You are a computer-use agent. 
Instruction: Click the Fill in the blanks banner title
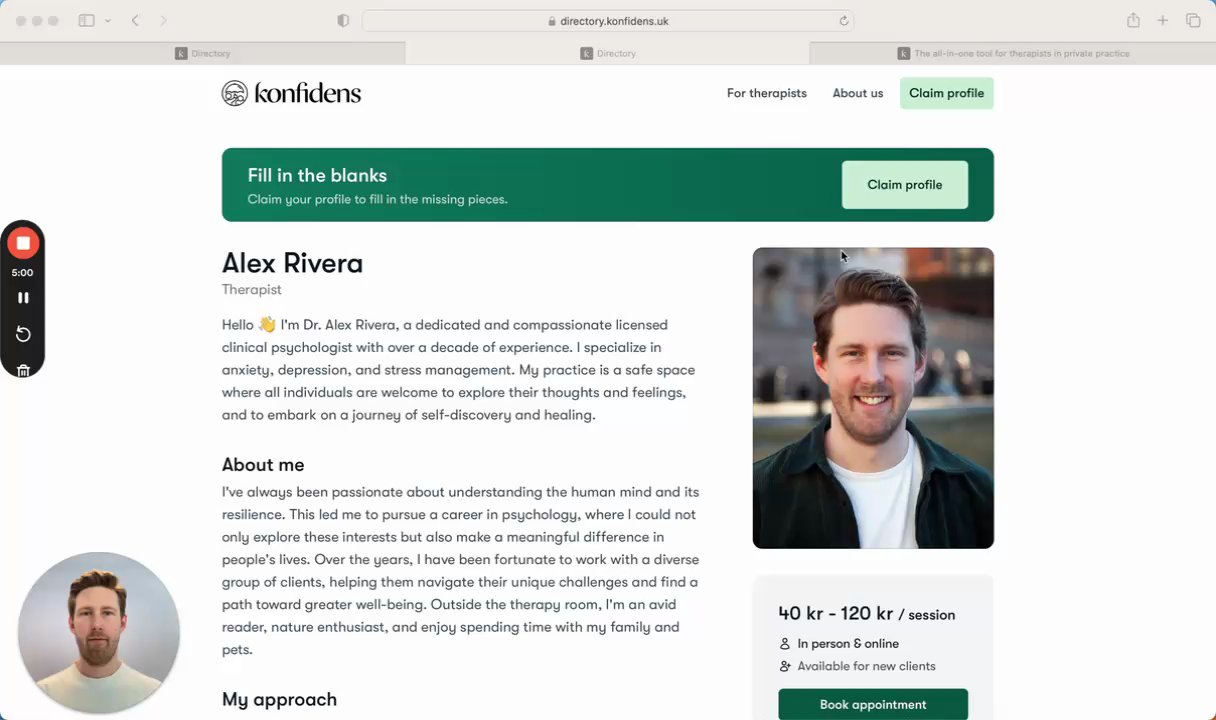317,175
